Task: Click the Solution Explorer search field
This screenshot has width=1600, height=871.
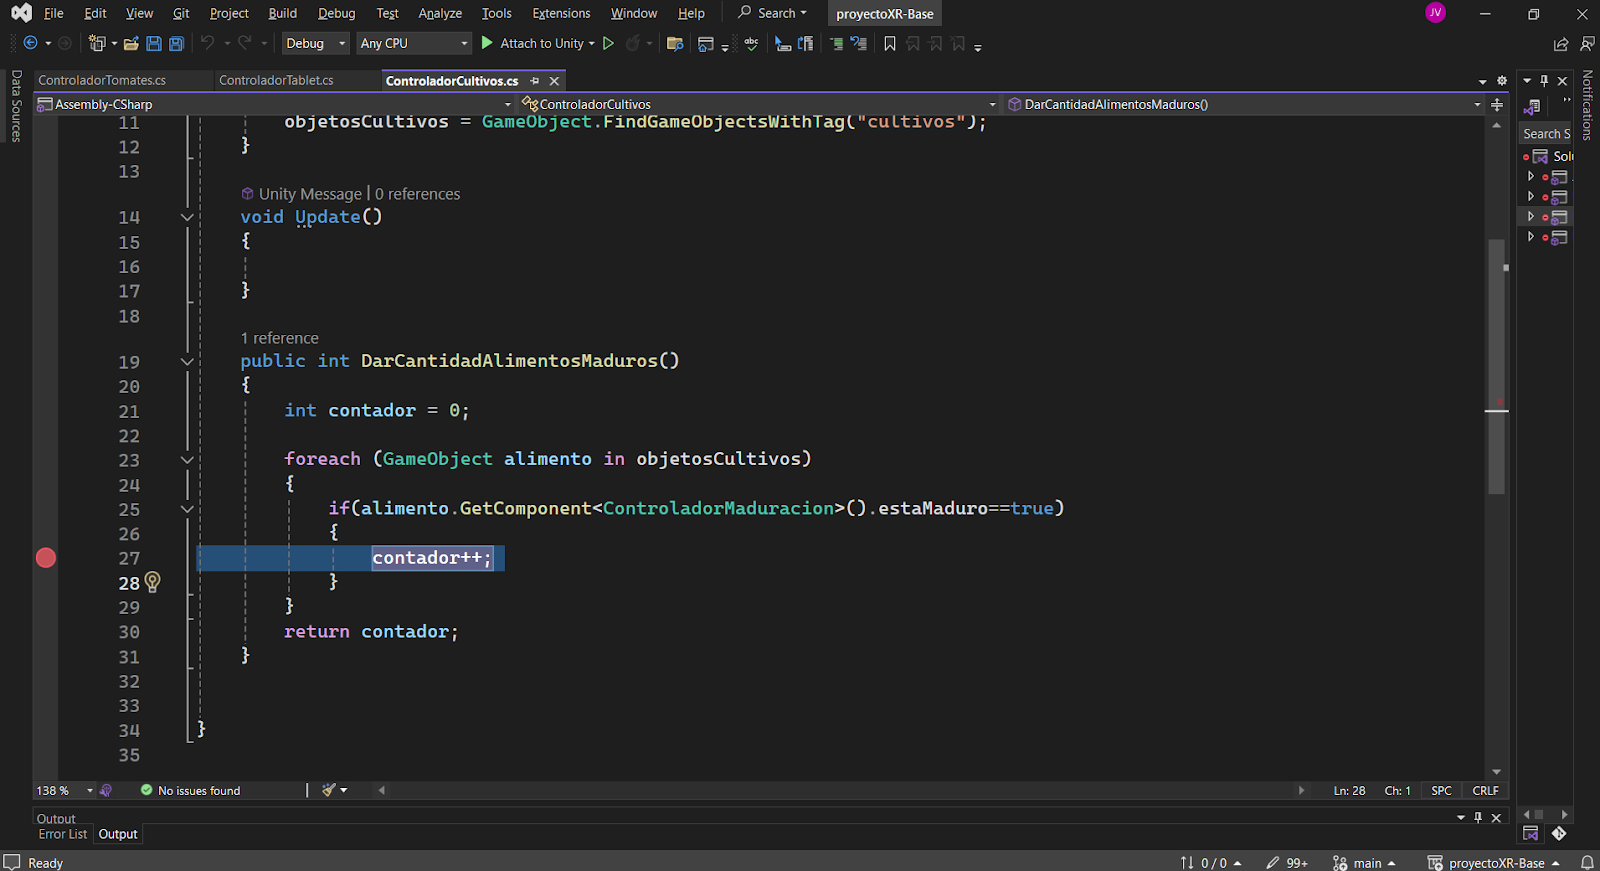Action: click(x=1545, y=133)
